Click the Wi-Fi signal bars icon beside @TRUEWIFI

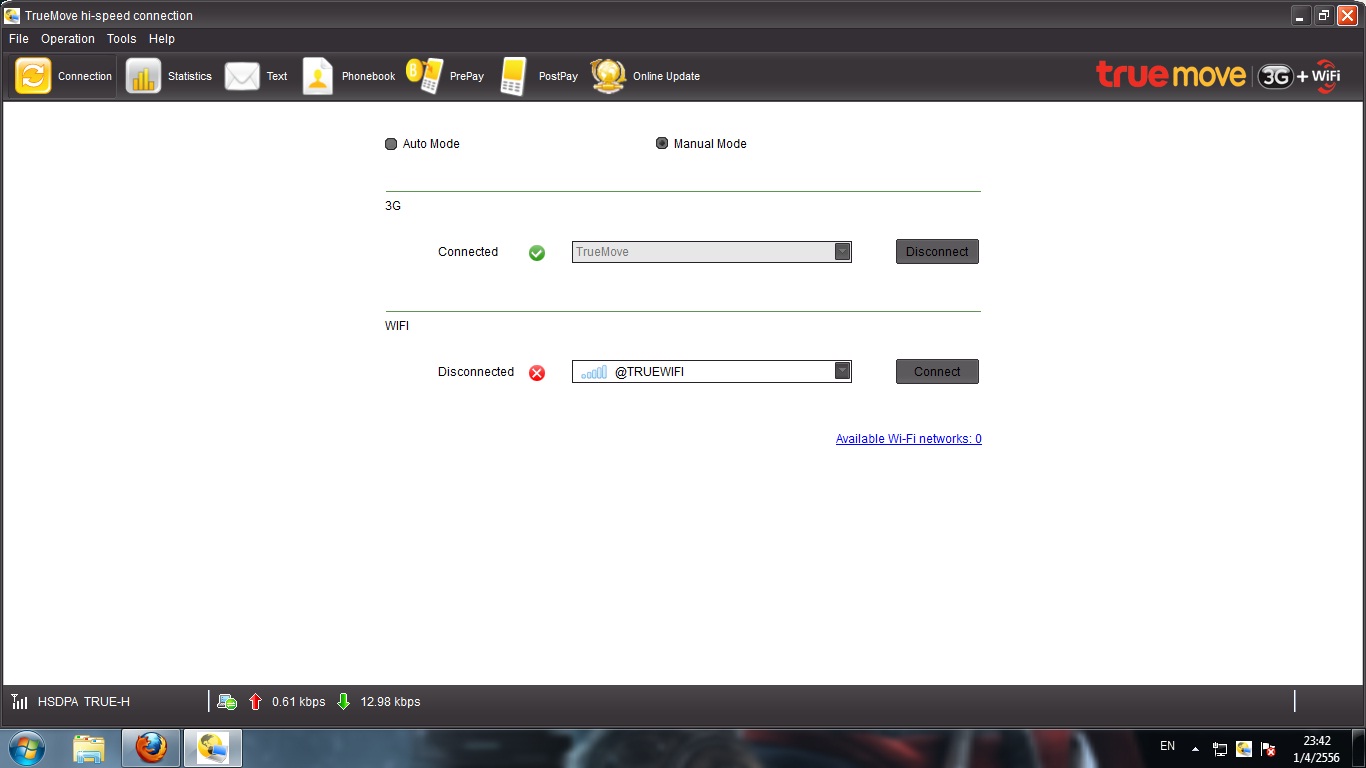[x=594, y=372]
